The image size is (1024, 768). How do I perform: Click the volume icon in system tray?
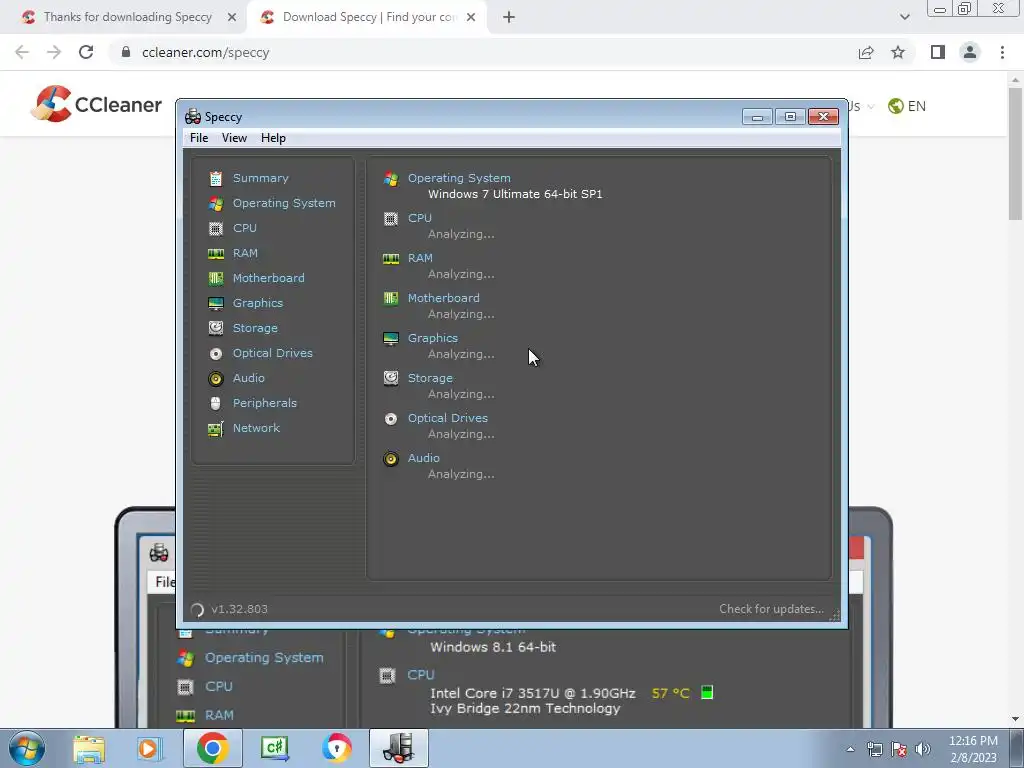point(923,749)
